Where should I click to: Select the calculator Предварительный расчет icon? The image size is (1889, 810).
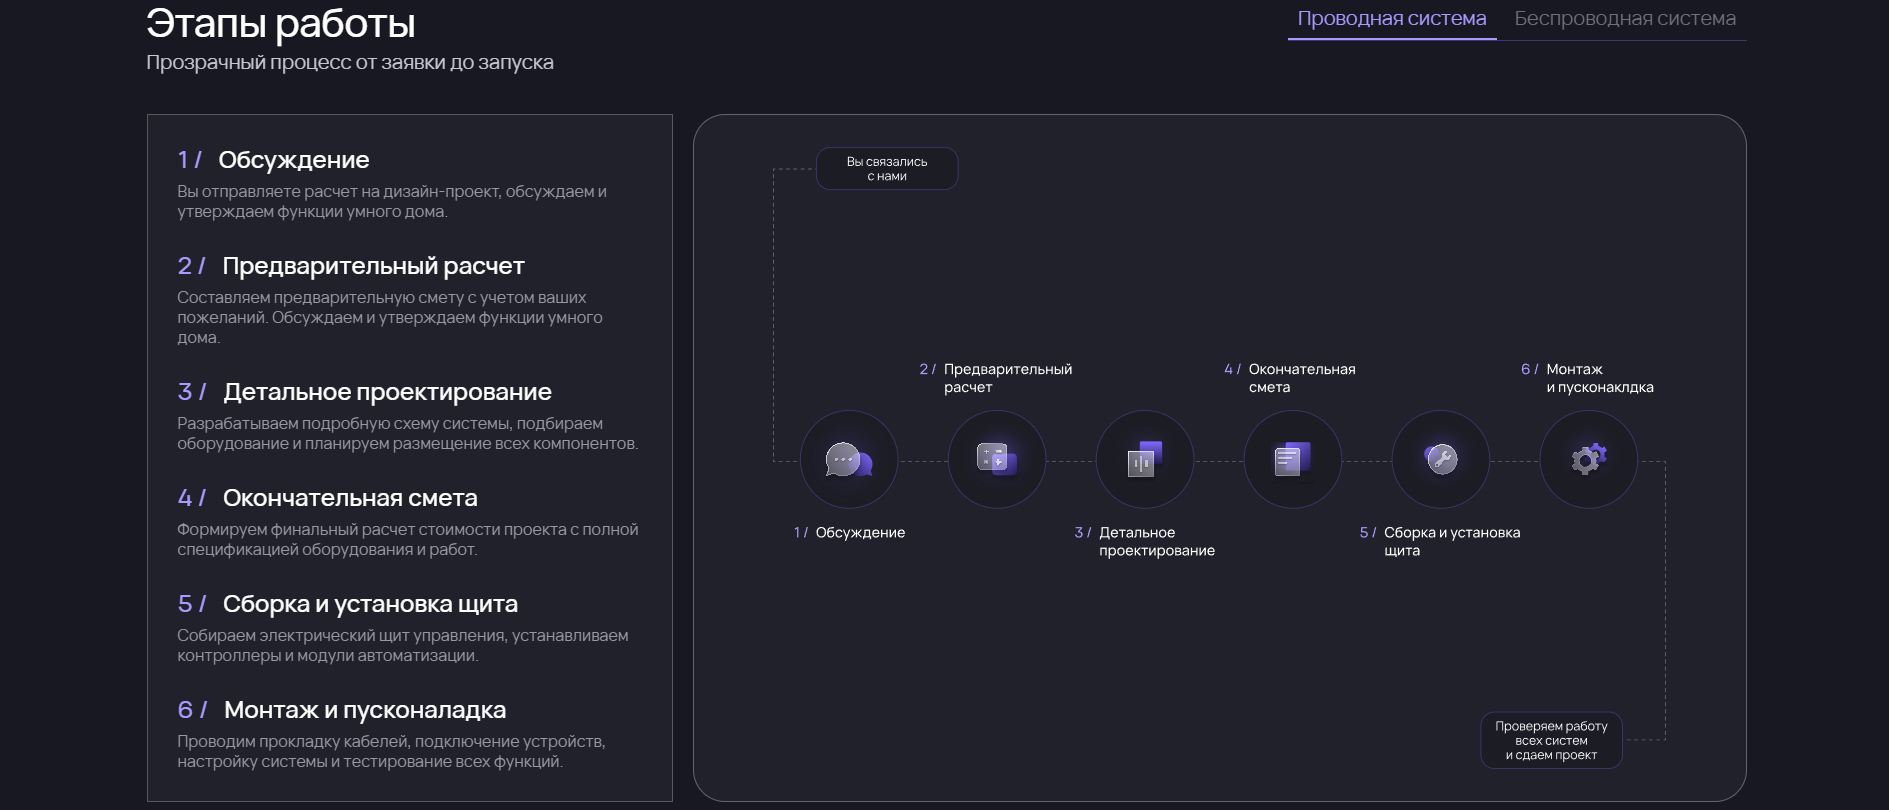(x=997, y=460)
